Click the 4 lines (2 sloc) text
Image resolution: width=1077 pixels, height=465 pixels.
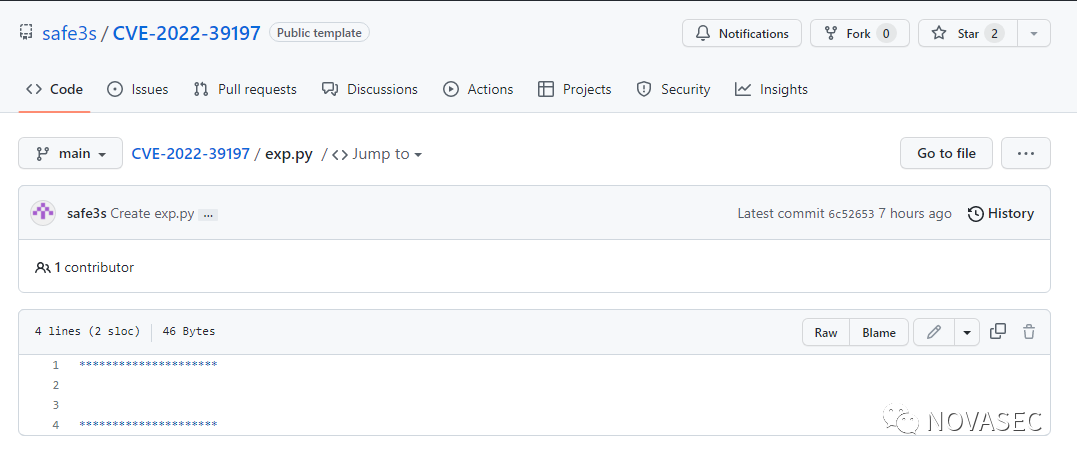(x=87, y=332)
